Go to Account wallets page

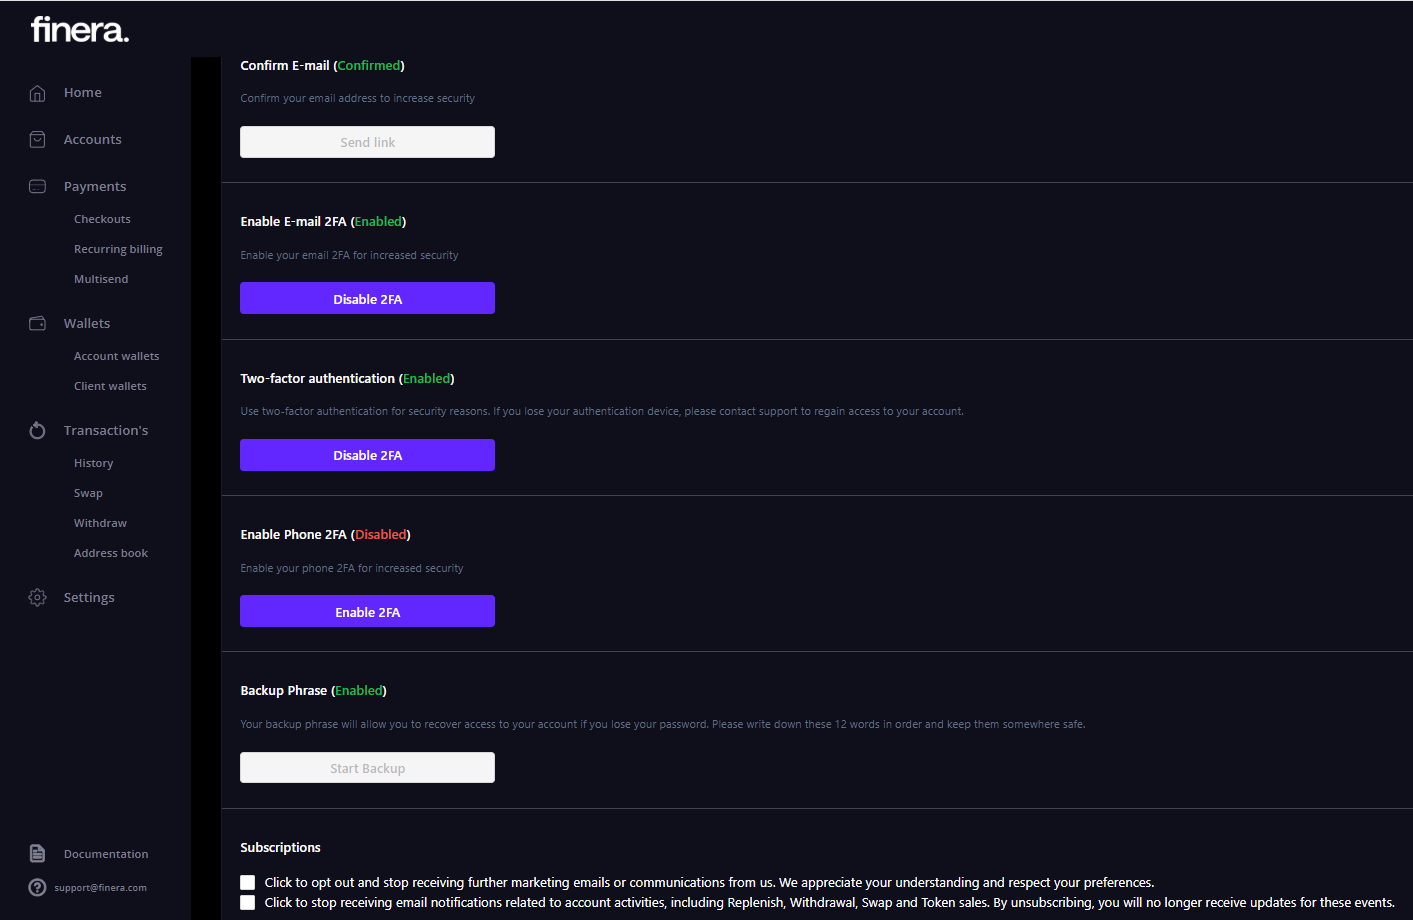point(116,357)
